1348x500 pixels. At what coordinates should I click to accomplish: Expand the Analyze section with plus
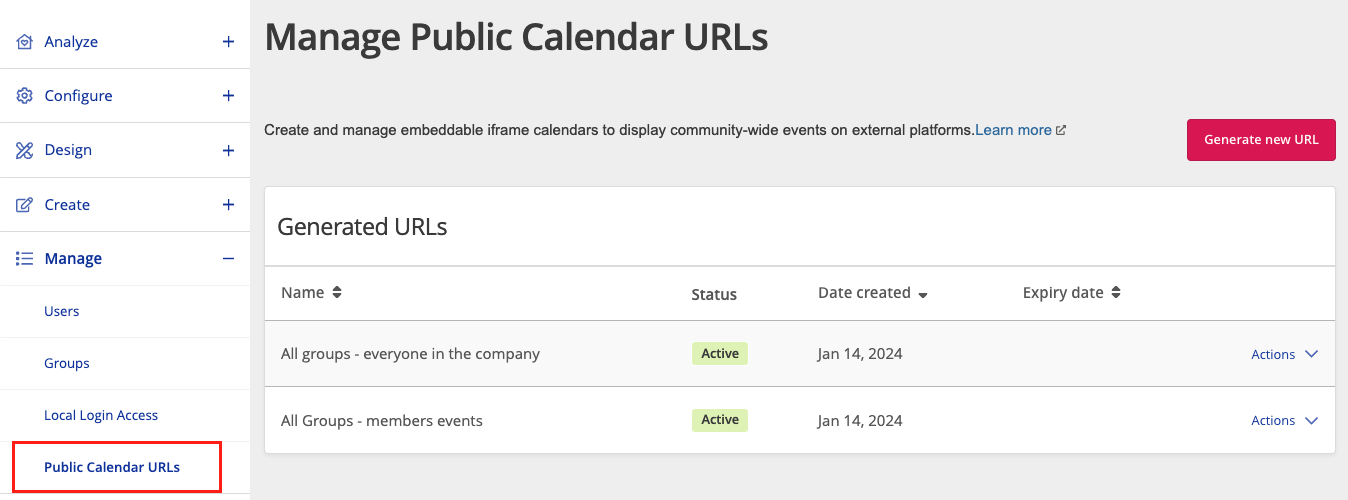pyautogui.click(x=228, y=42)
